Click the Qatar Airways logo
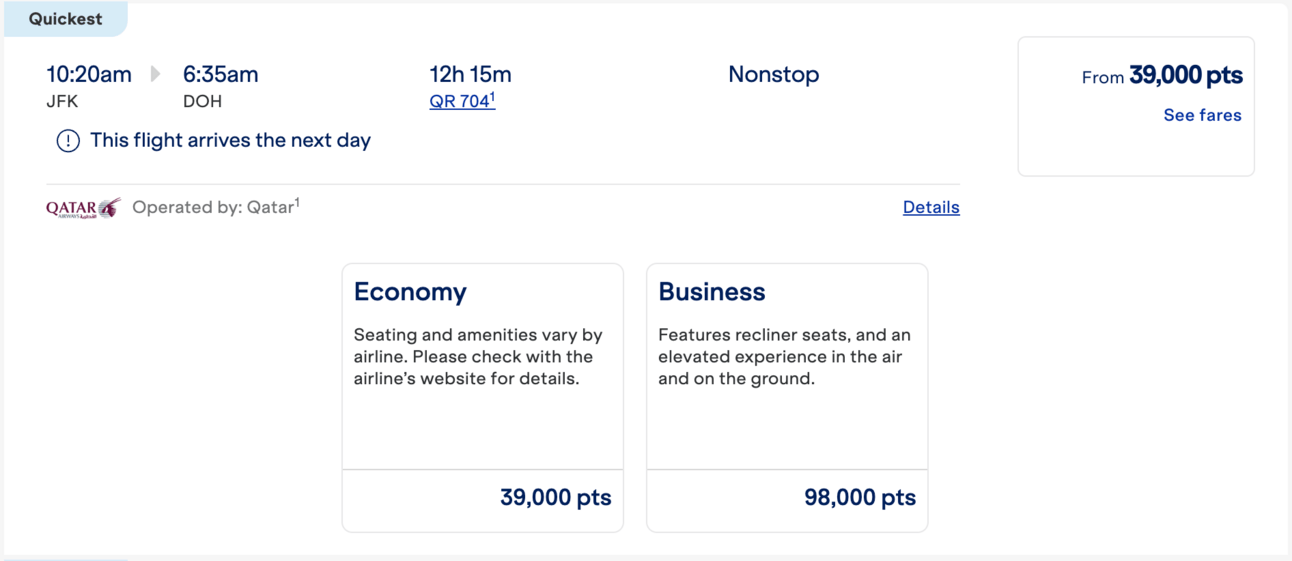 [x=83, y=208]
